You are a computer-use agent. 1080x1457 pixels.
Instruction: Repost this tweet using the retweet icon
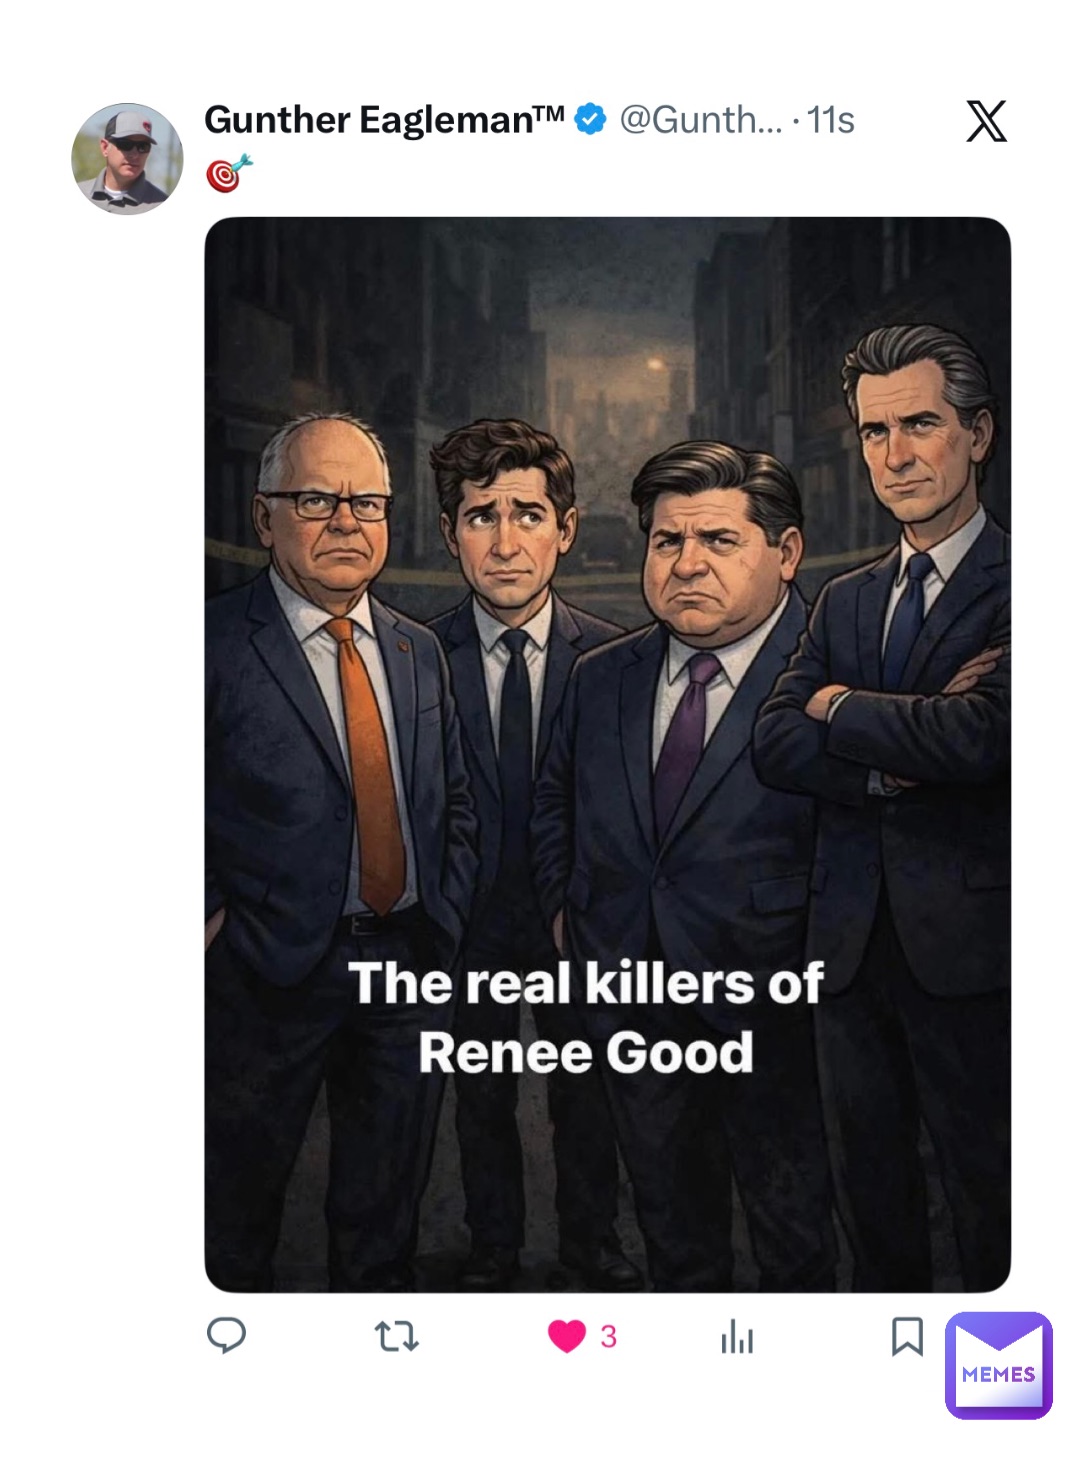(x=396, y=1336)
